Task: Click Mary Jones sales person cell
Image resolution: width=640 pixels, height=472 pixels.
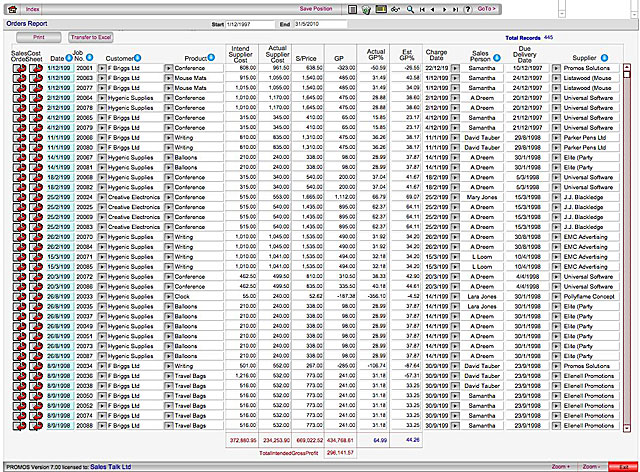Action: pos(482,197)
